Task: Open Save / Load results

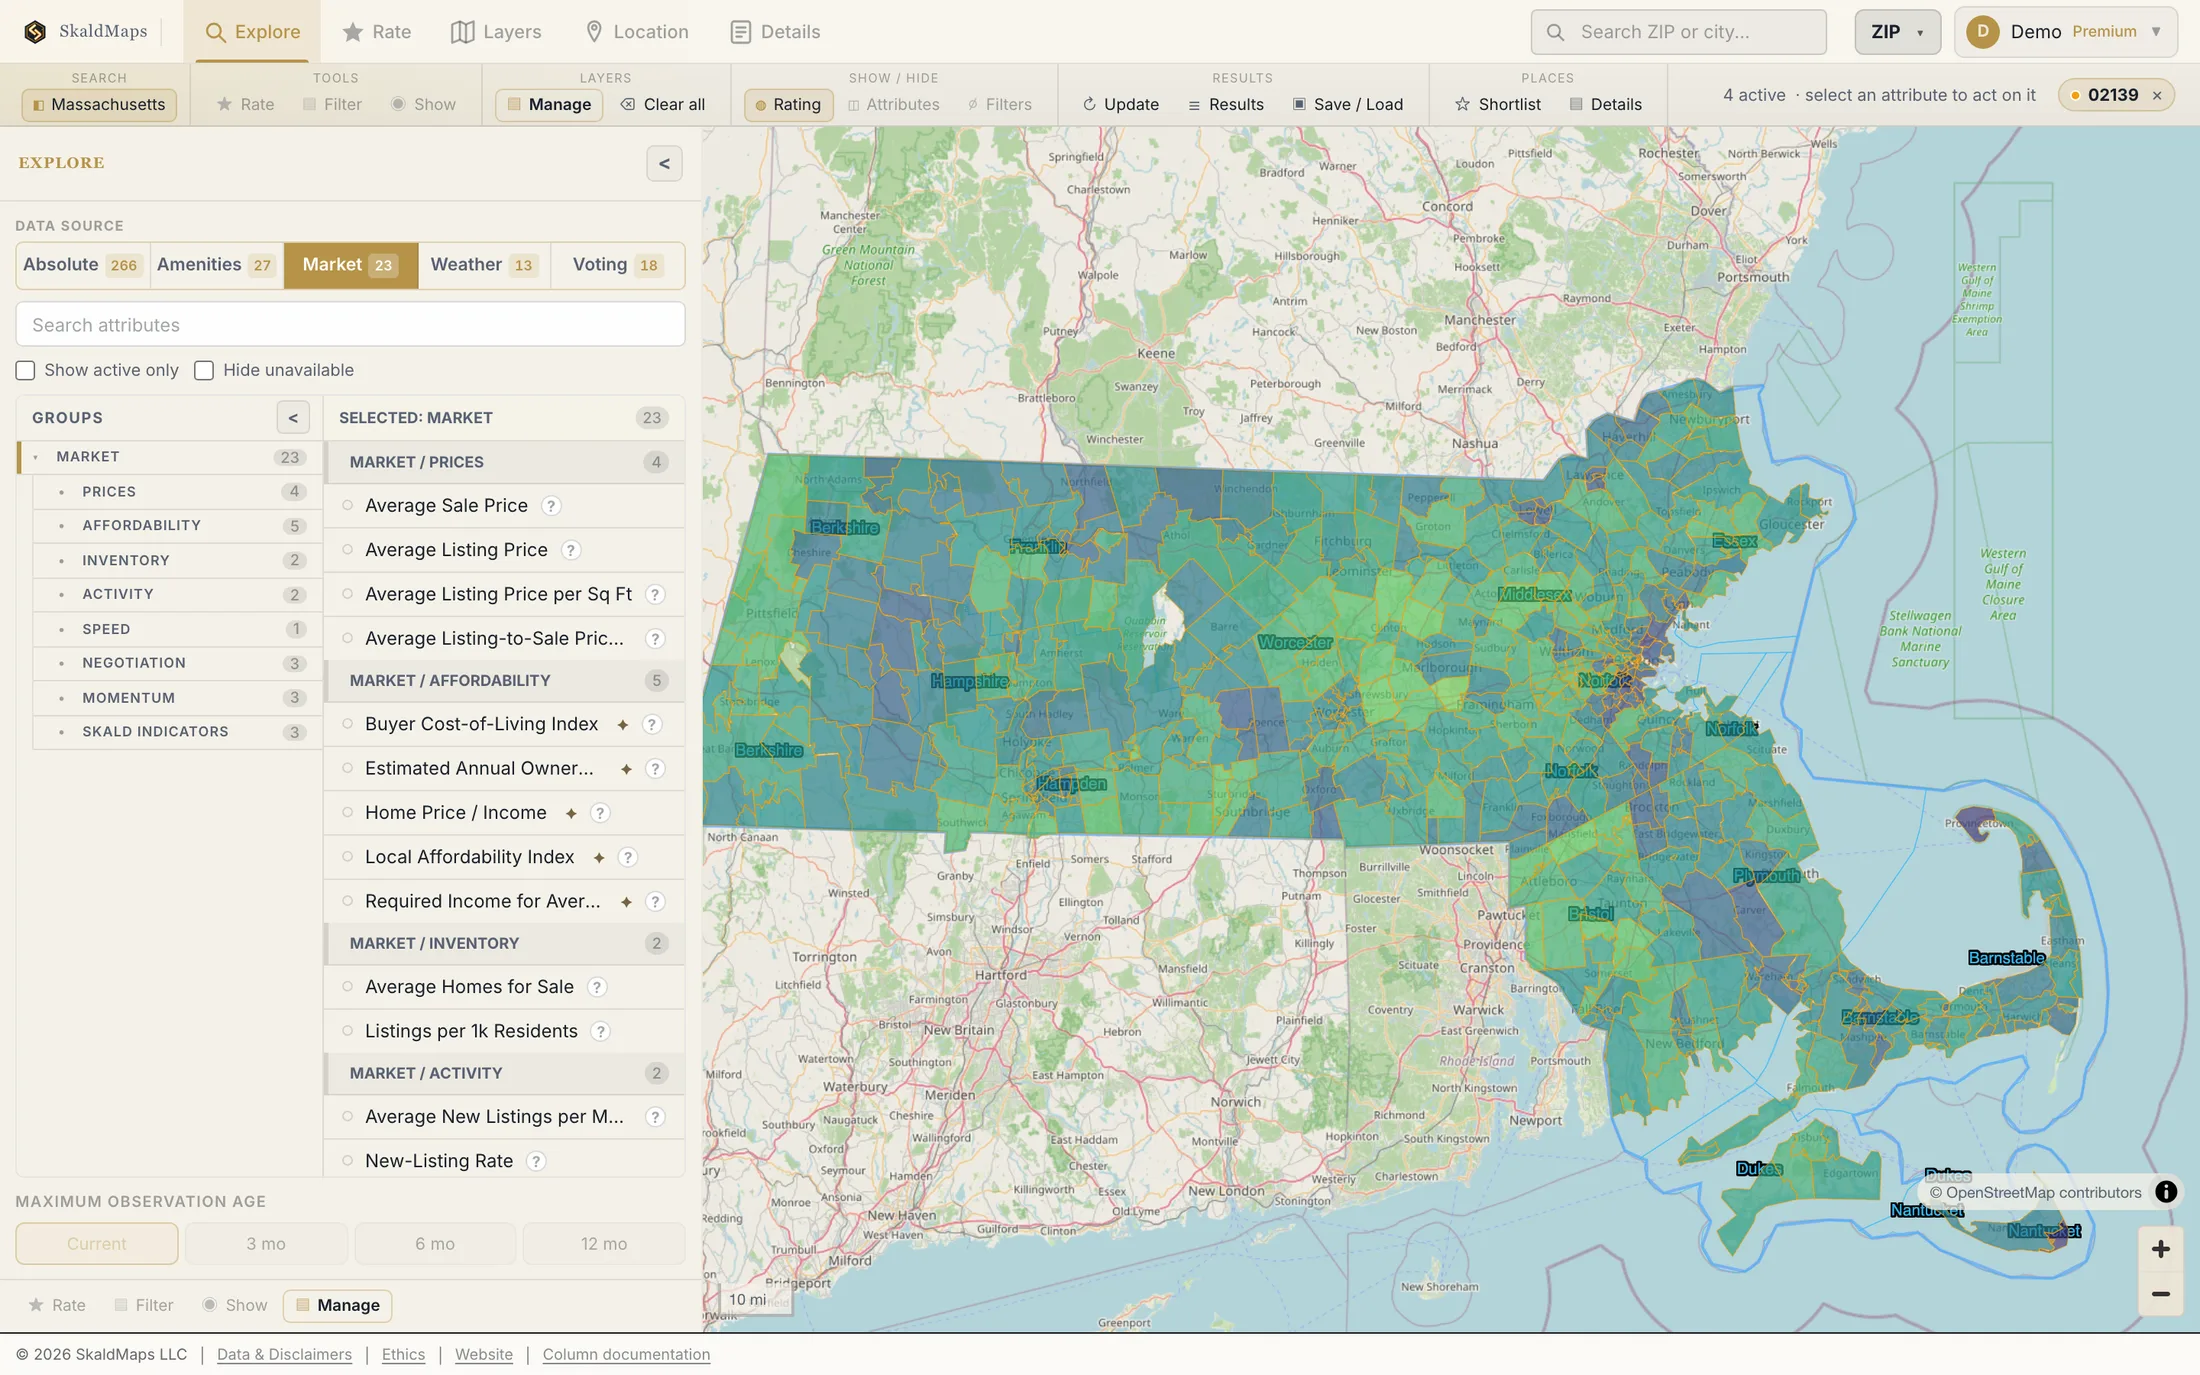Action: [1348, 104]
